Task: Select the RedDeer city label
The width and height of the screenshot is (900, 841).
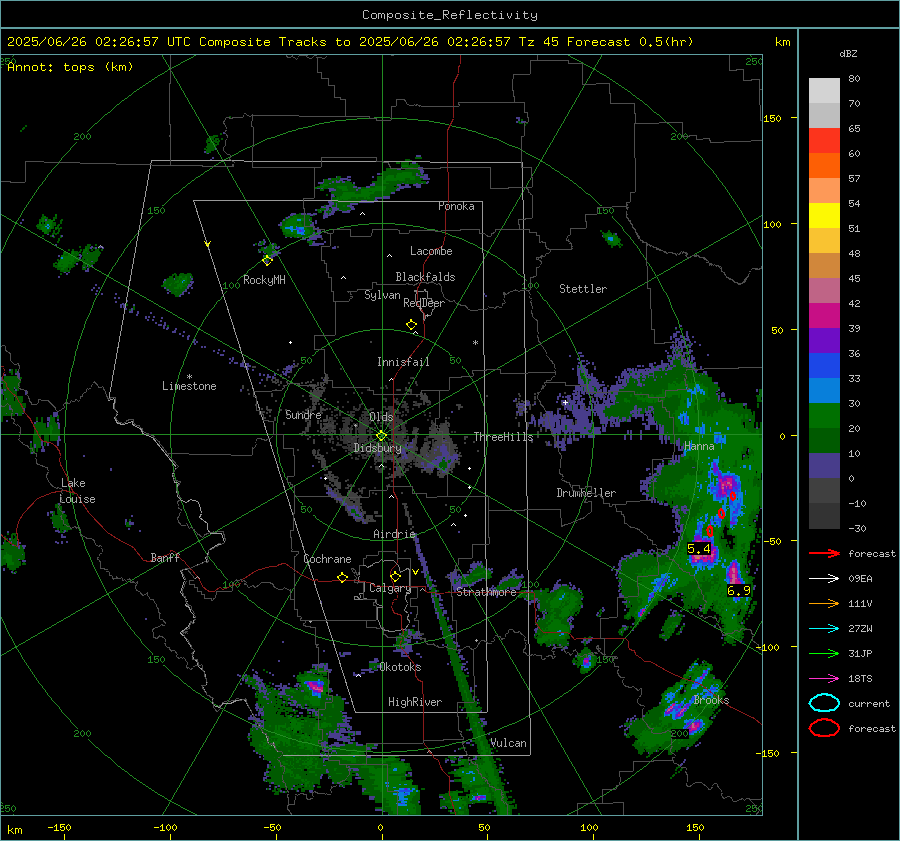Action: pos(424,303)
